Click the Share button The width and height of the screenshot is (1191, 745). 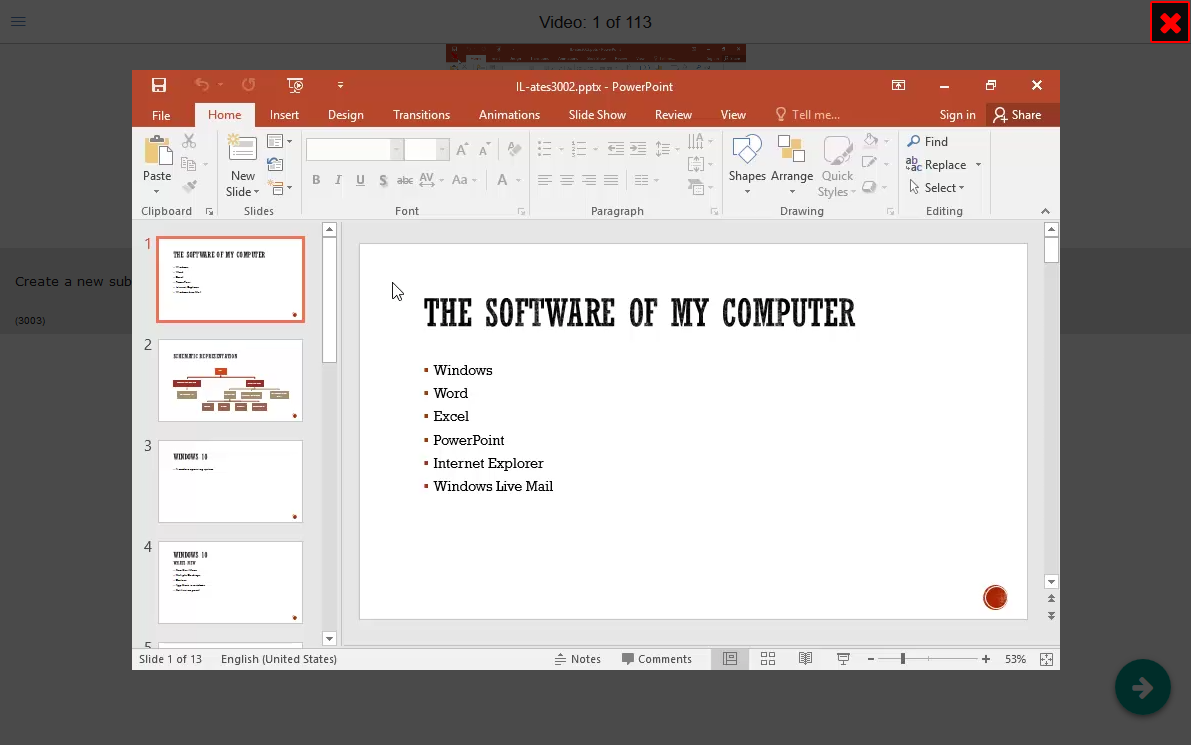[1017, 115]
